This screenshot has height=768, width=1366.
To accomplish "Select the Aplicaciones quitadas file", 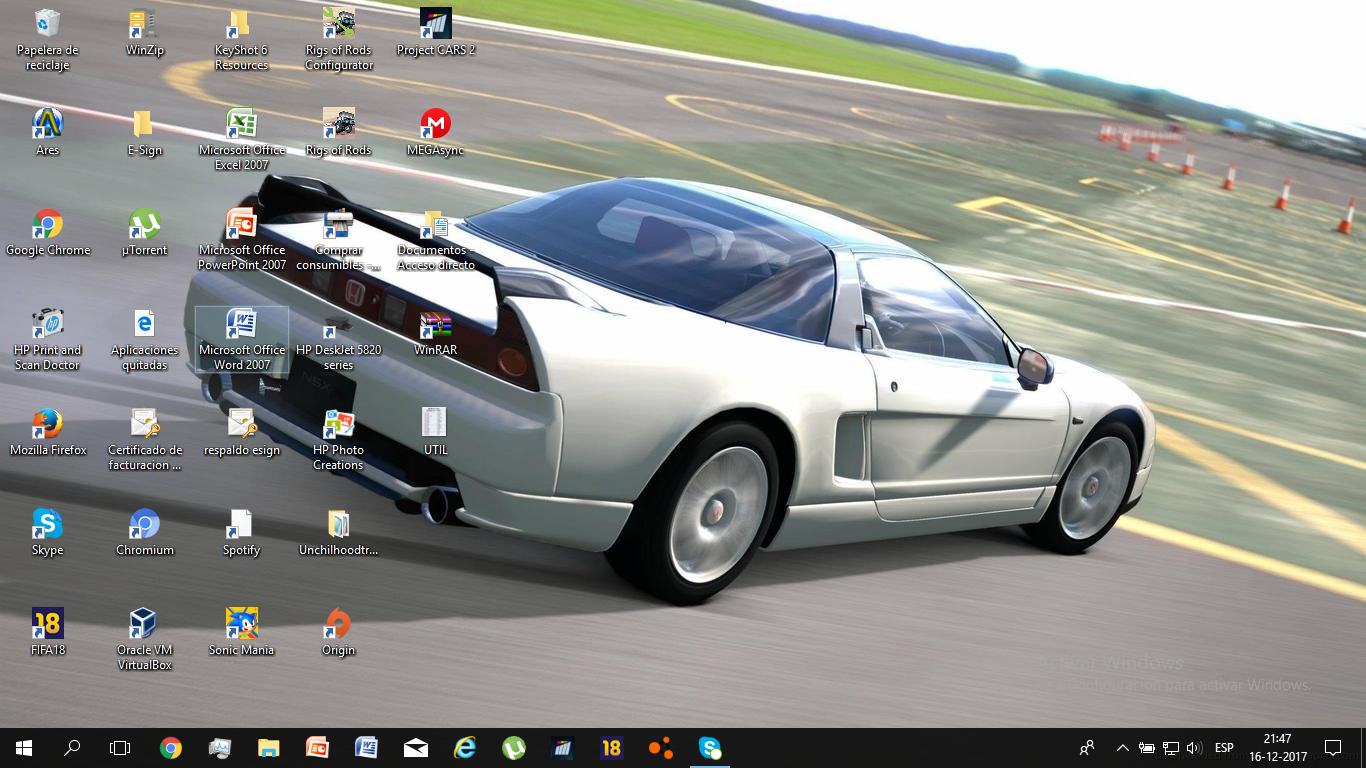I will pyautogui.click(x=145, y=338).
